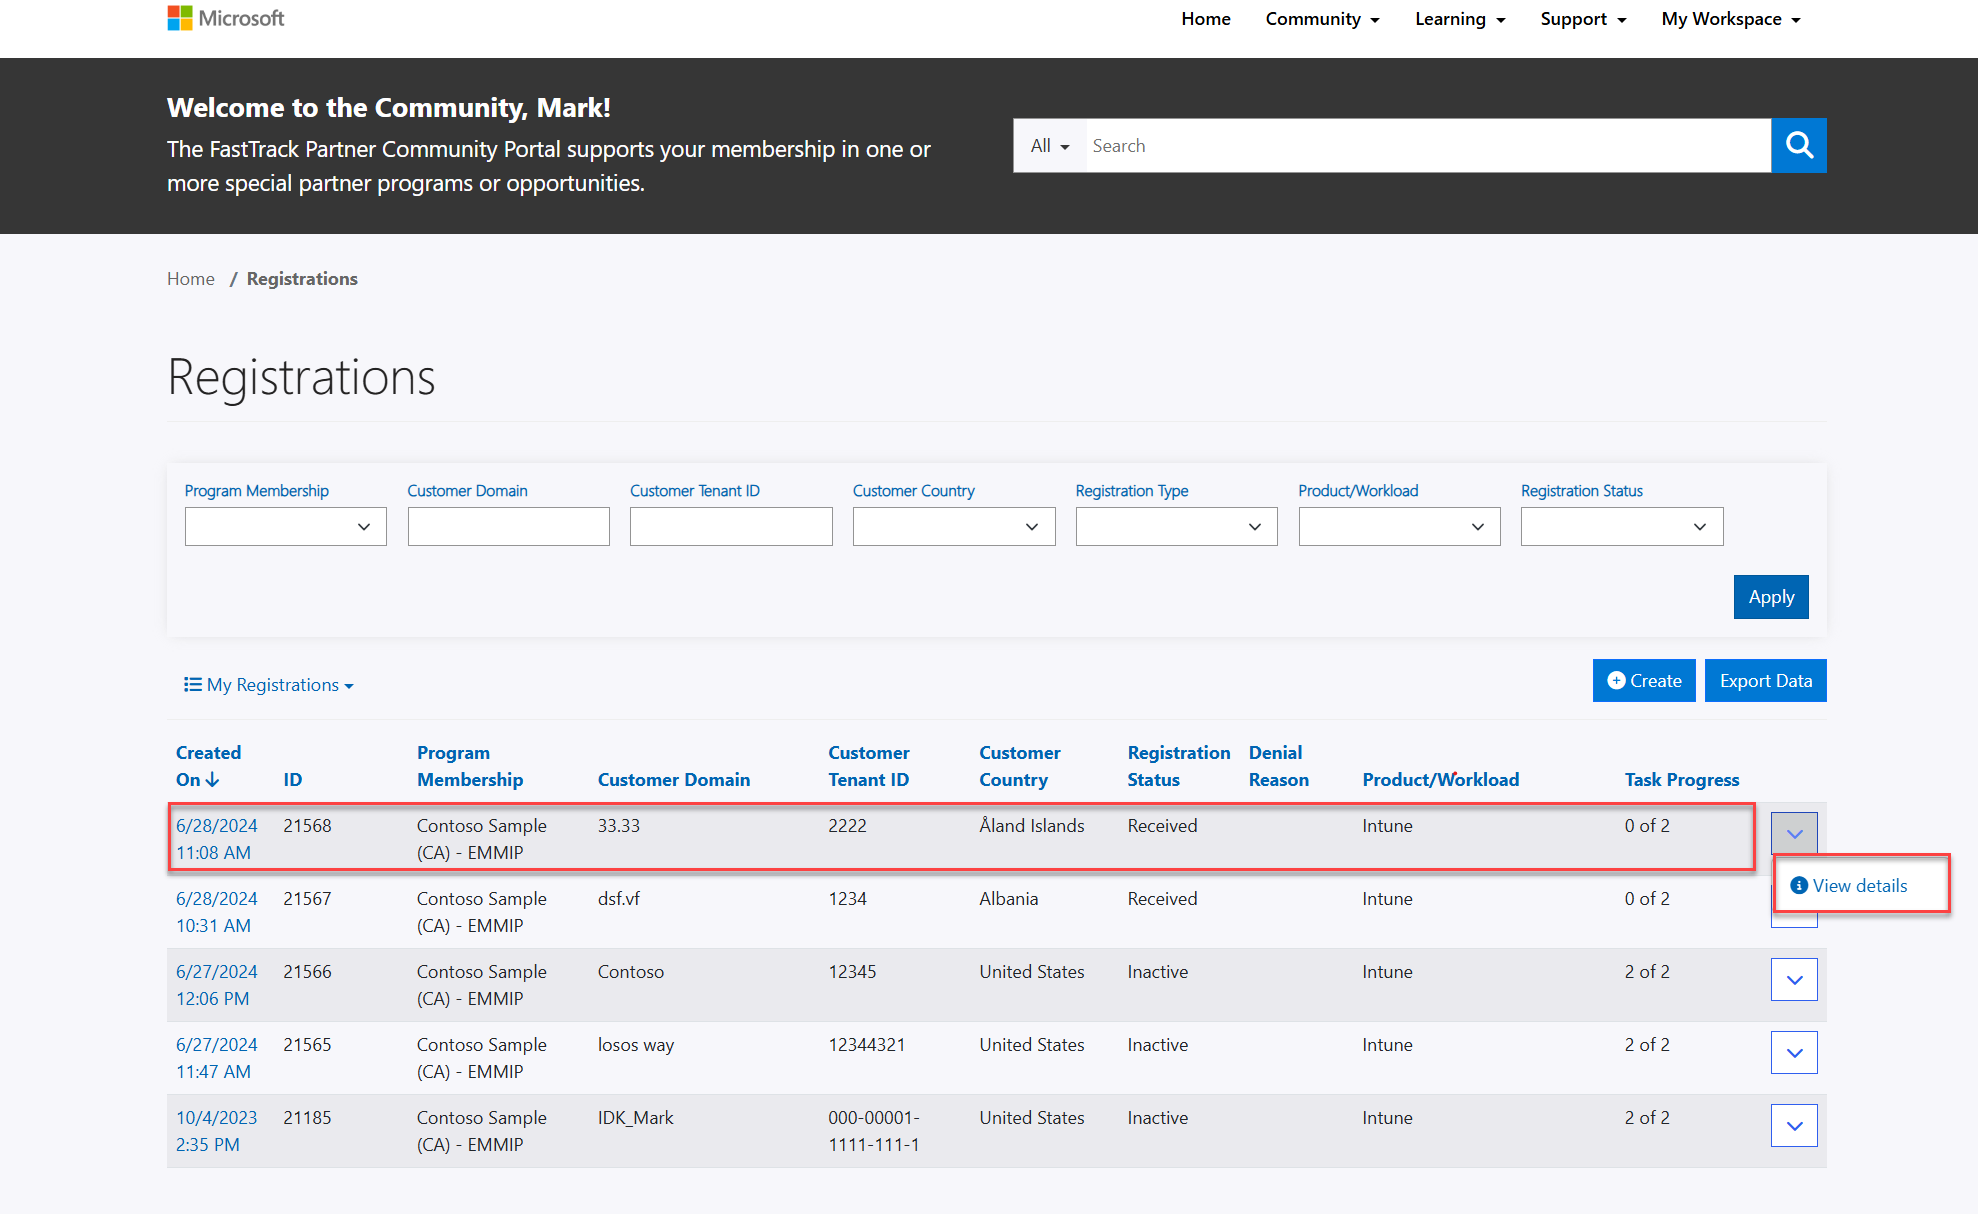The height and width of the screenshot is (1214, 1978).
Task: Open registration dated 6/27/2024 12:06 PM
Action: tap(217, 985)
